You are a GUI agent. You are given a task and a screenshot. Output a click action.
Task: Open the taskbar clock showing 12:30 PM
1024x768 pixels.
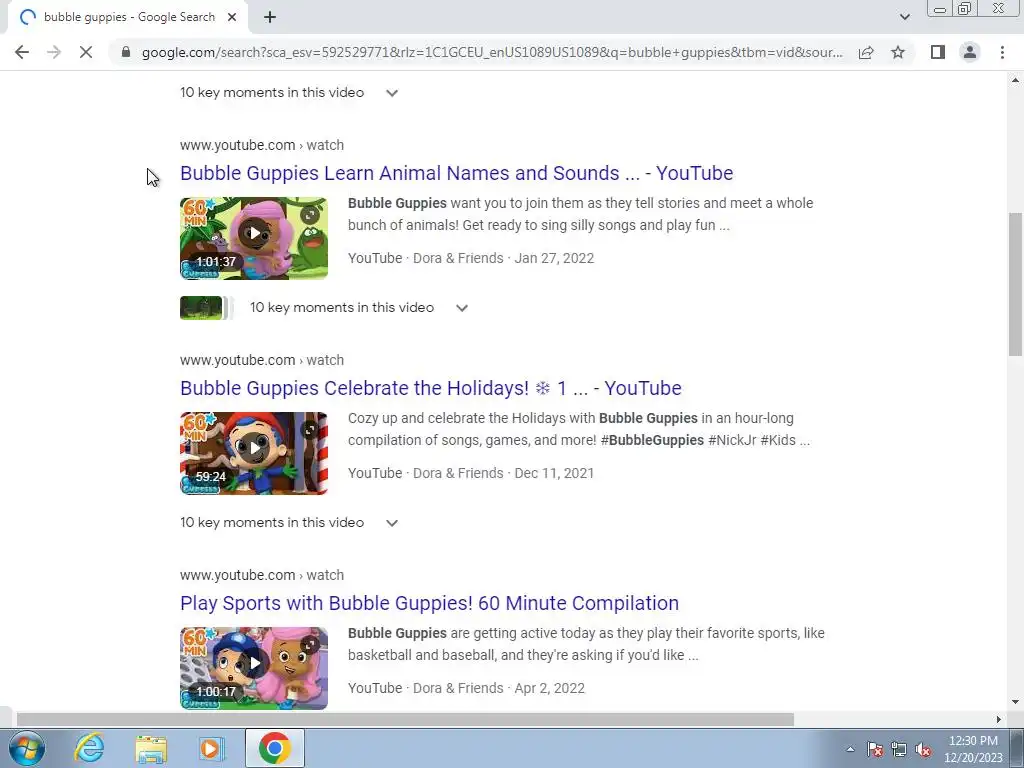tap(973, 749)
